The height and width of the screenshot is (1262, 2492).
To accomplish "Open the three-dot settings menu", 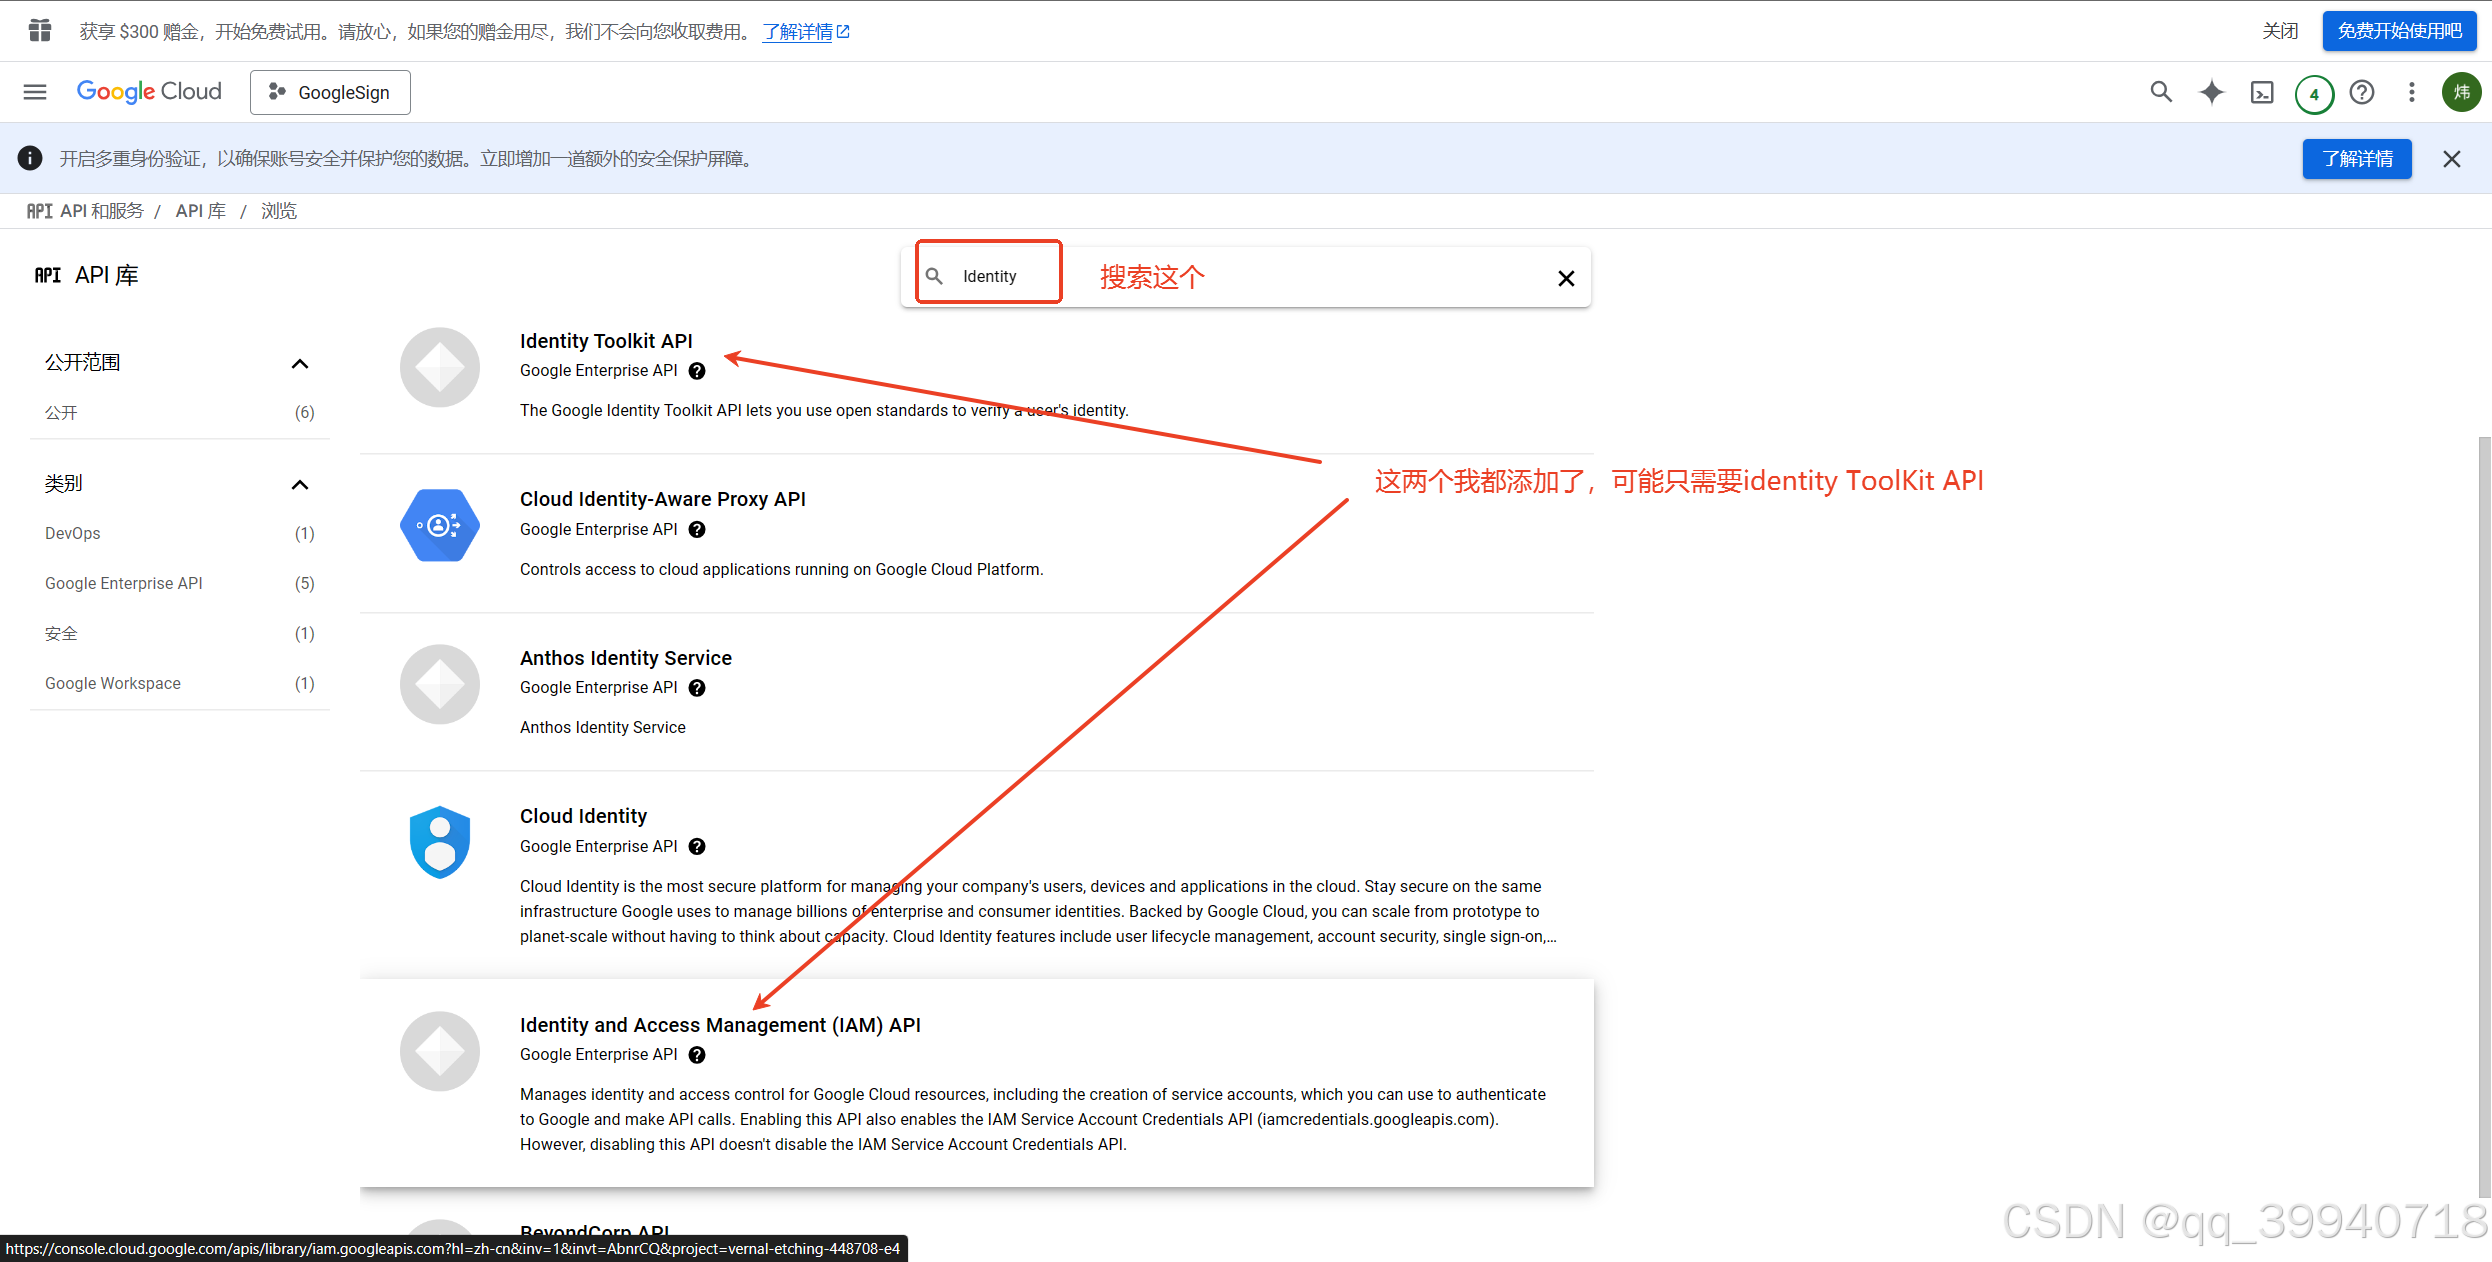I will pos(2411,92).
